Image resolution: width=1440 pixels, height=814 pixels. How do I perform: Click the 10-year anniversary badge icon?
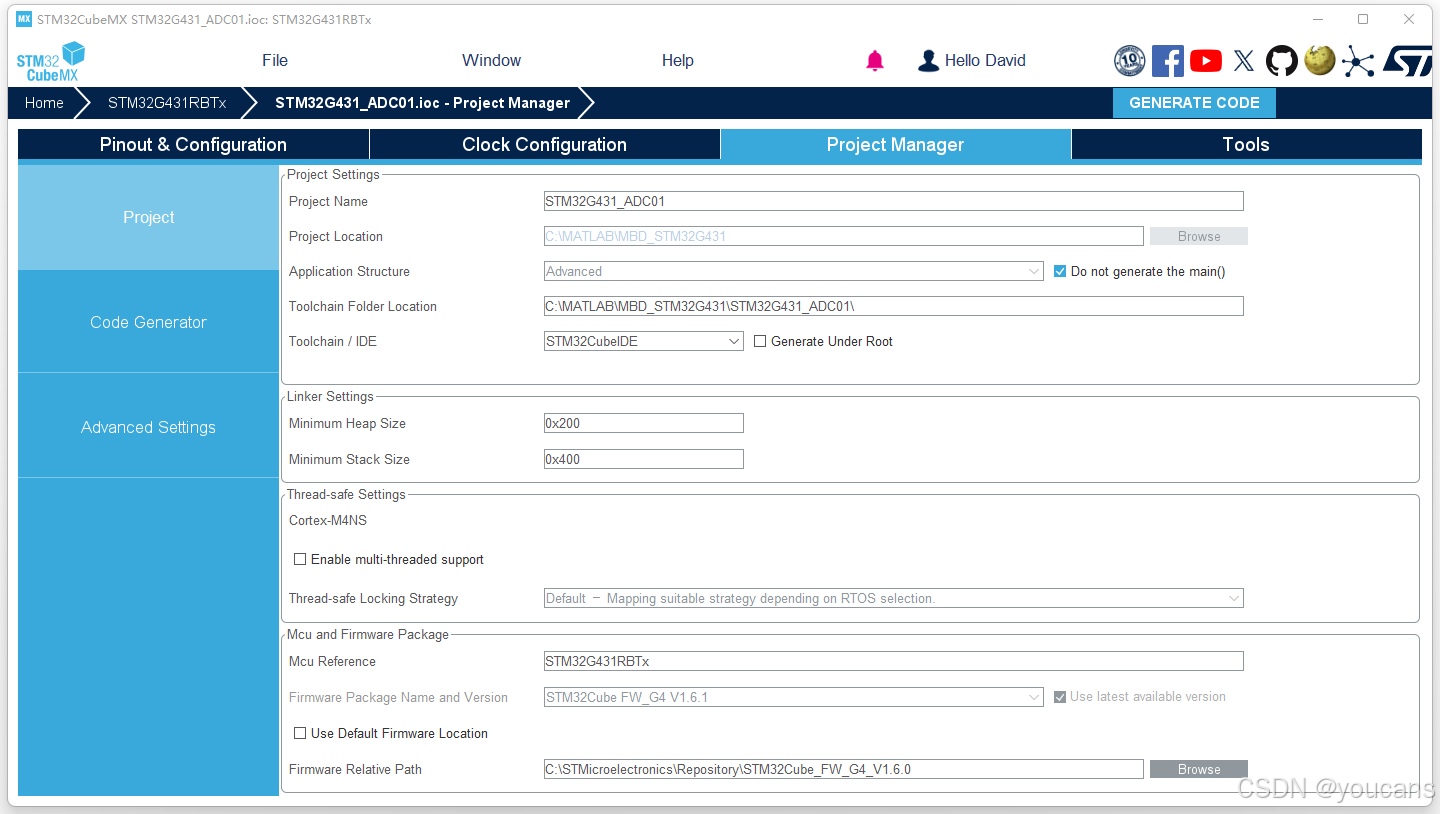point(1129,61)
